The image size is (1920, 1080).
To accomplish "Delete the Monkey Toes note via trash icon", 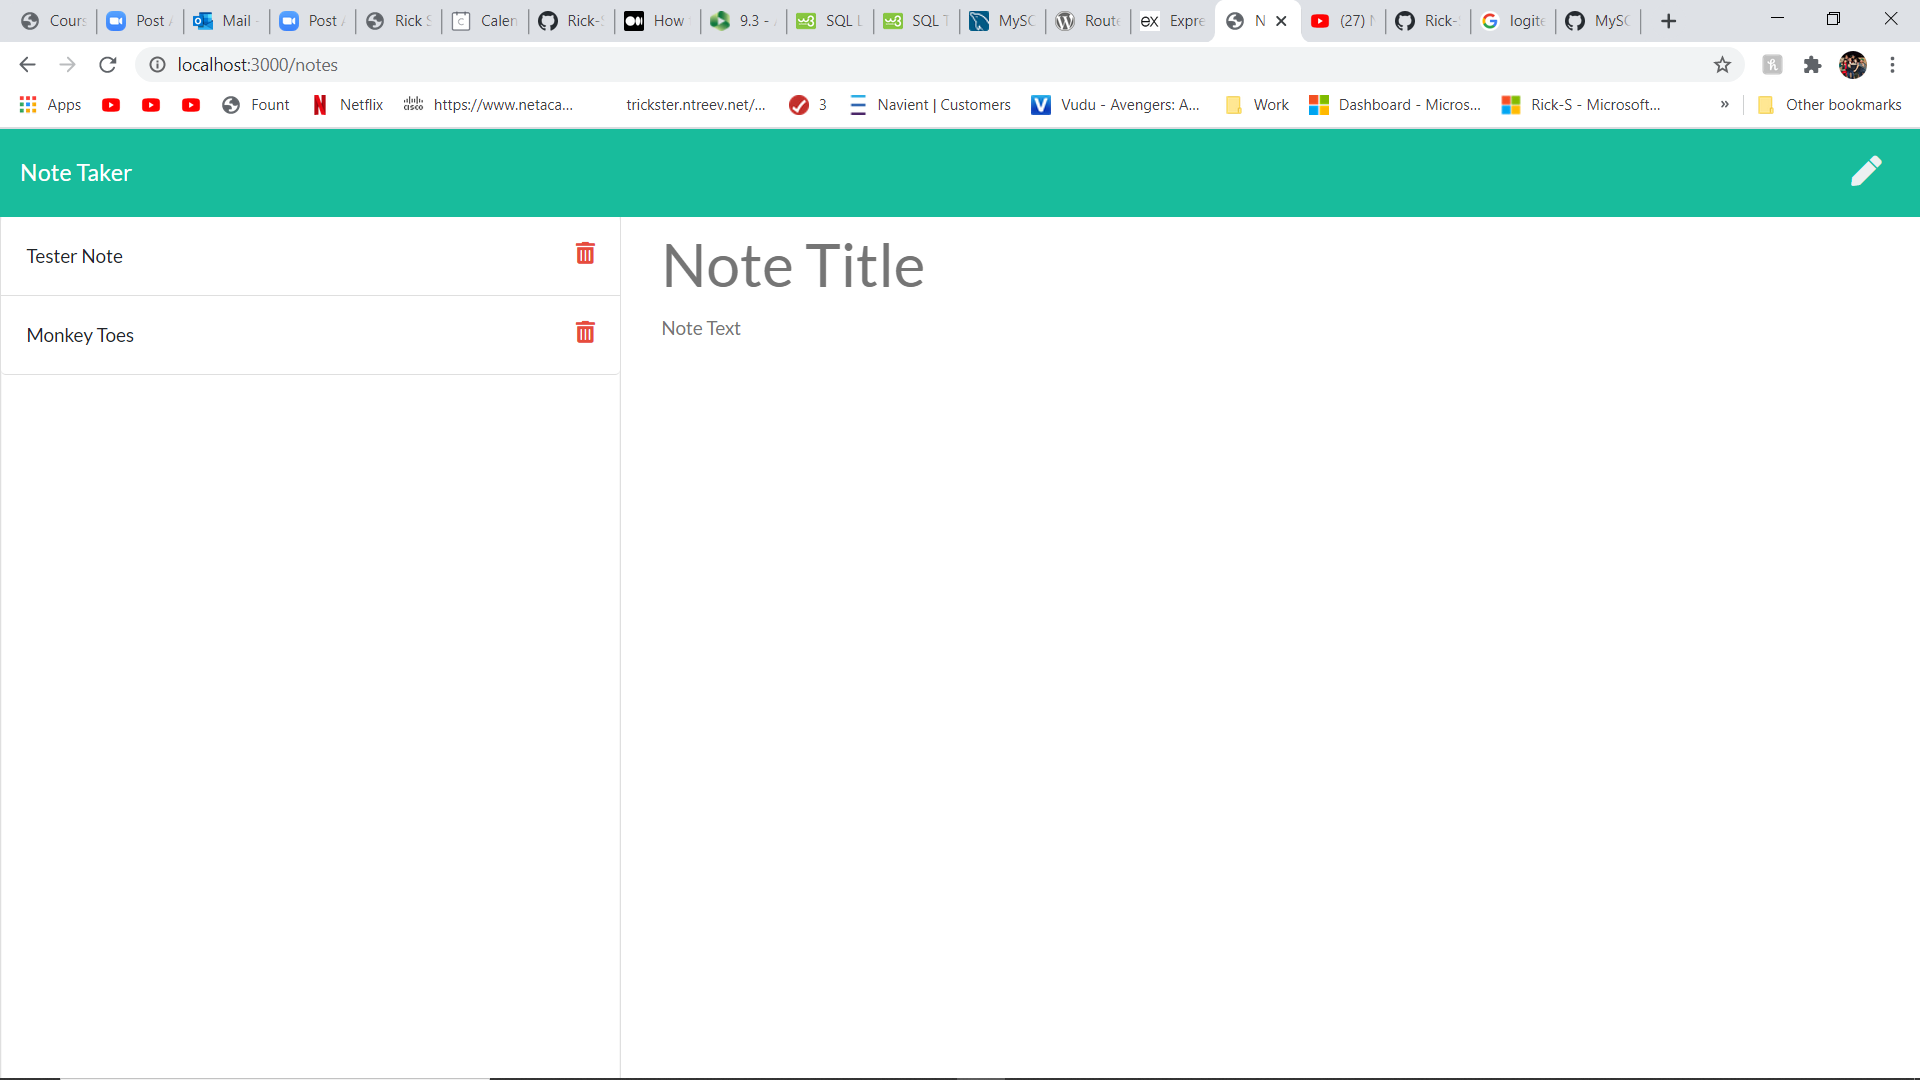I will click(x=585, y=332).
